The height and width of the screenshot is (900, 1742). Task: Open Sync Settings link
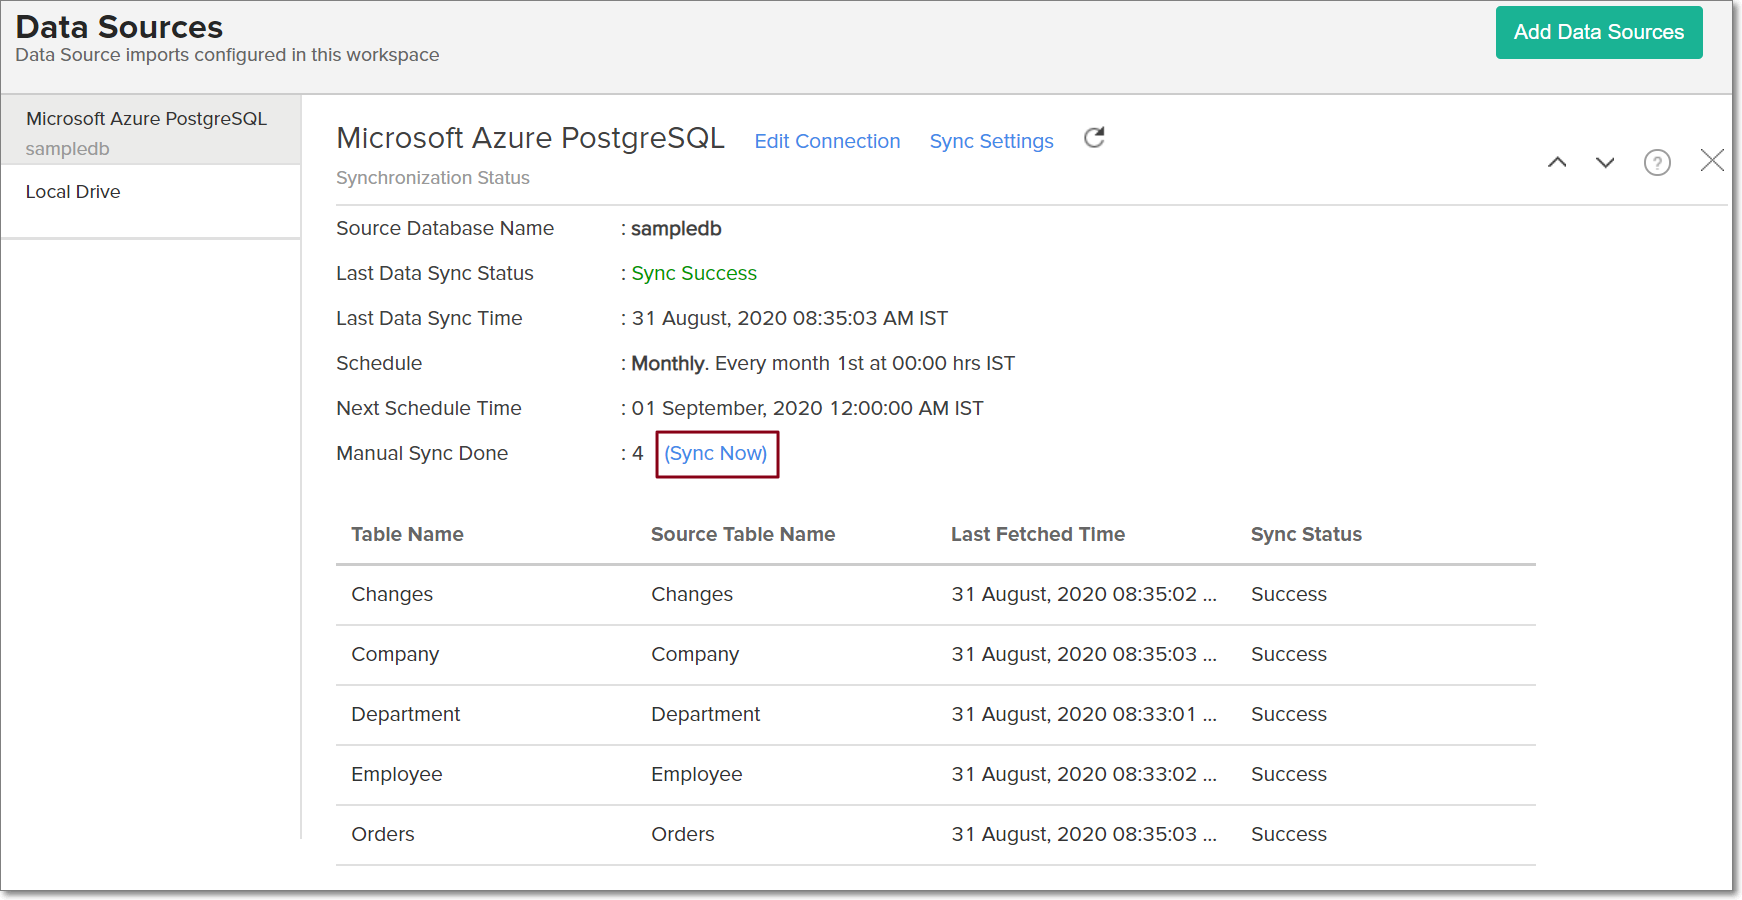point(991,141)
